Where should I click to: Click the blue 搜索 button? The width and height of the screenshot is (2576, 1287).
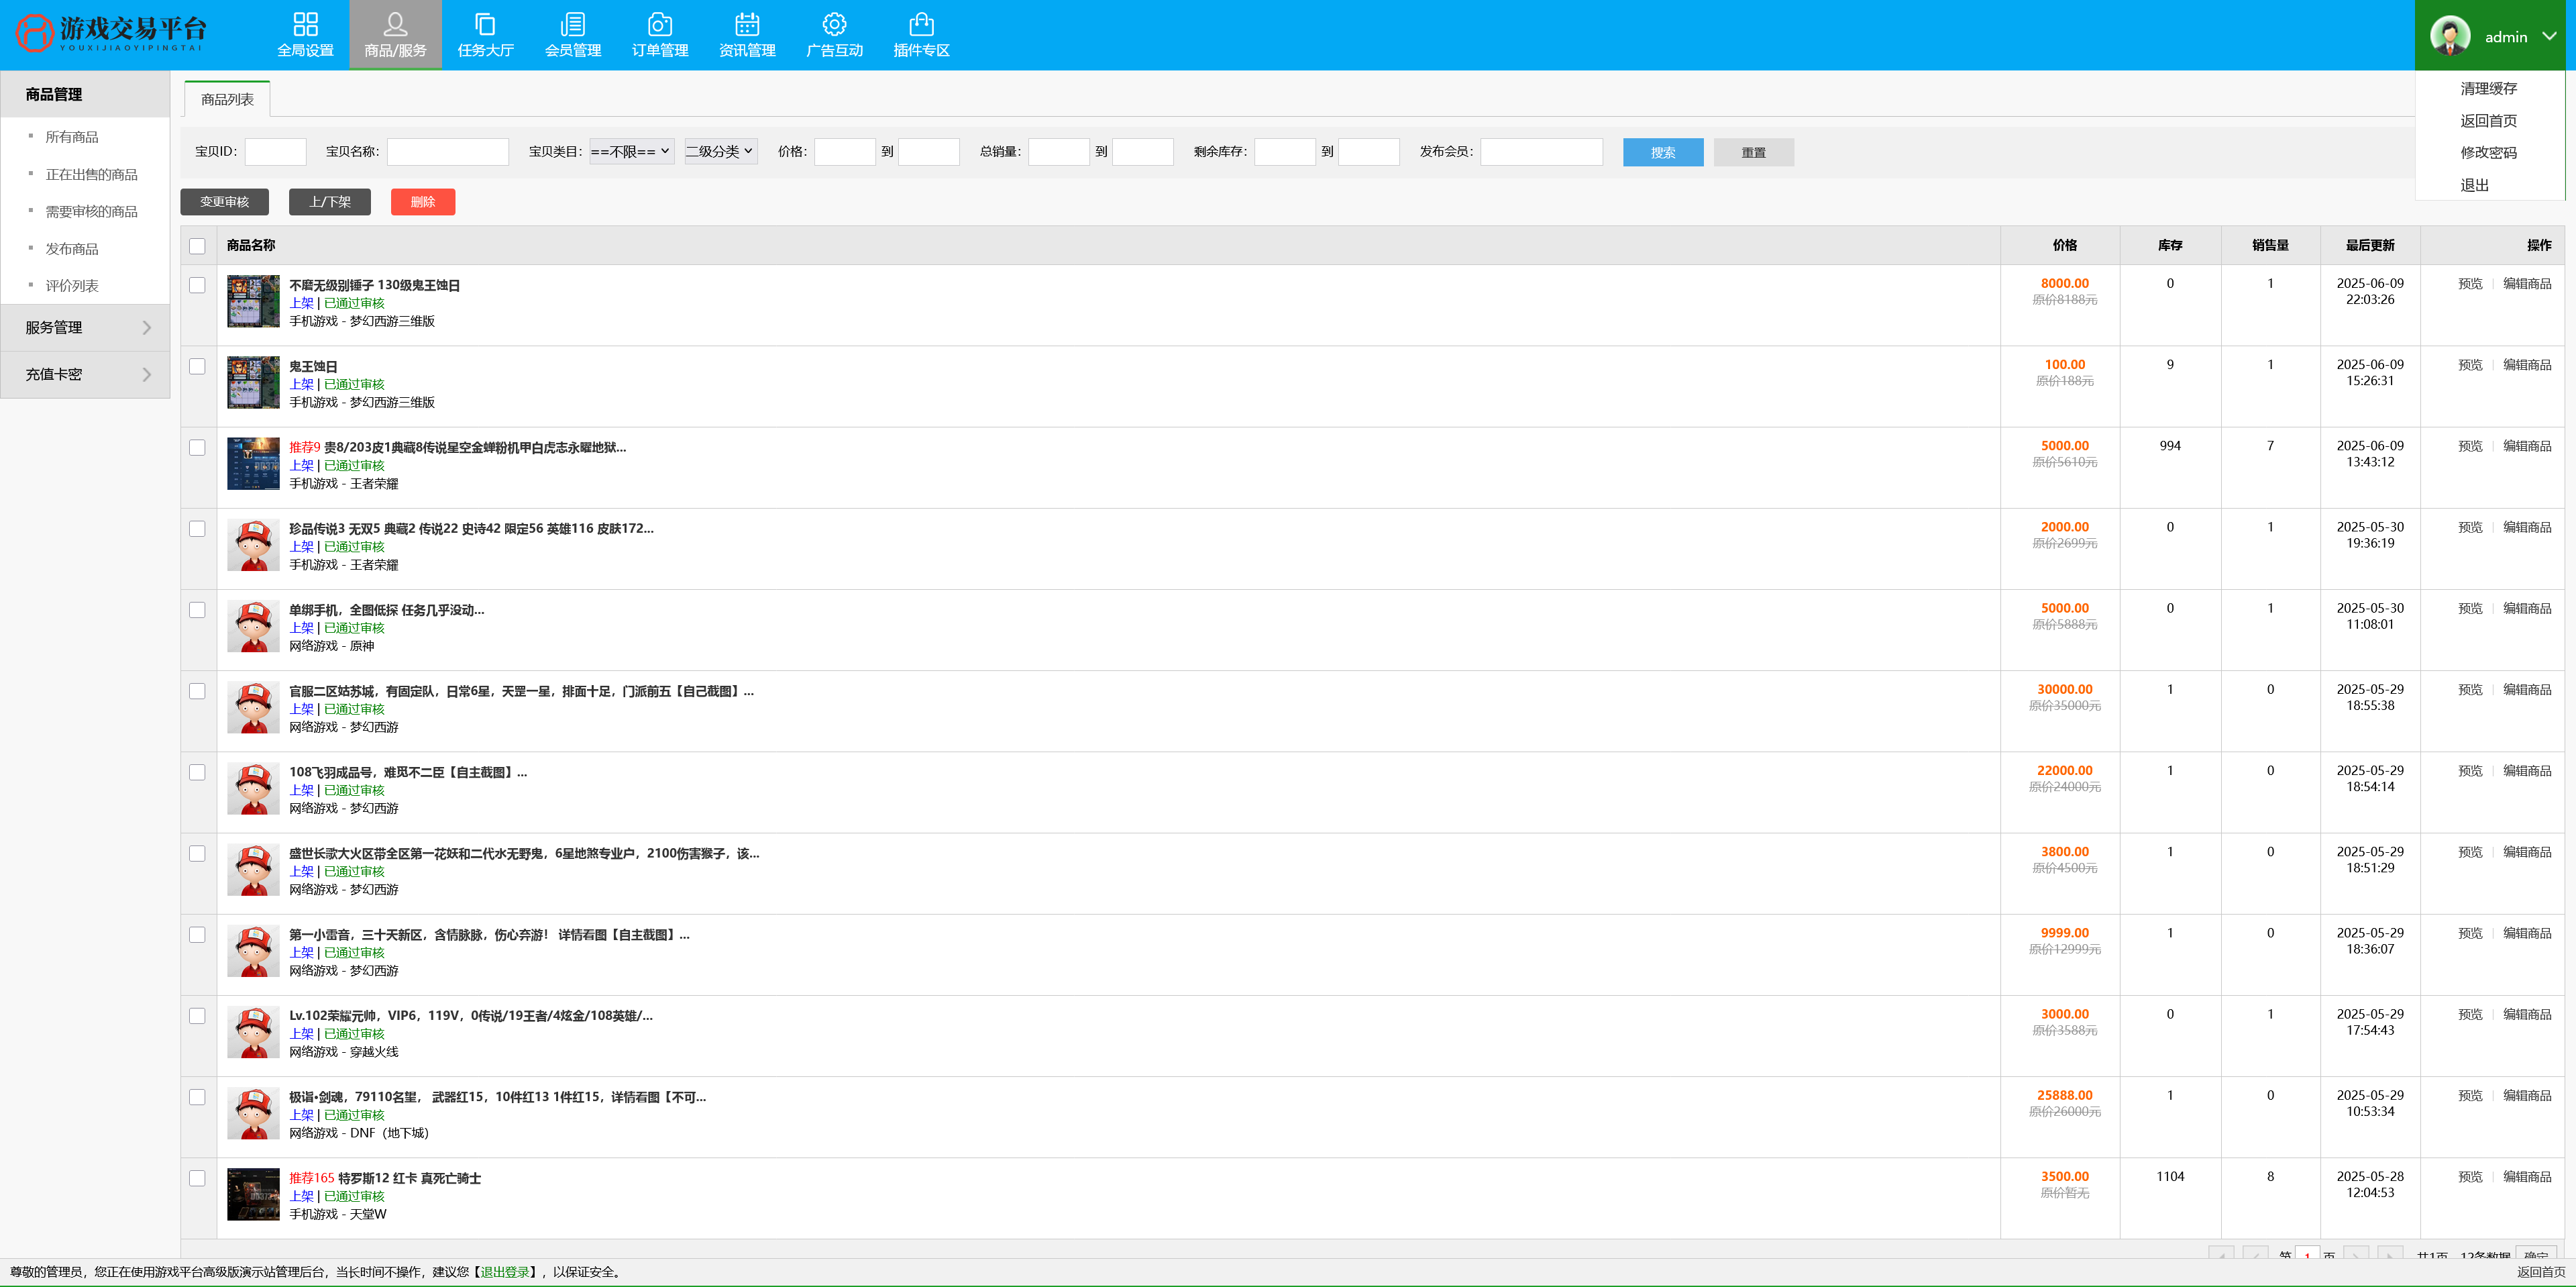(1662, 153)
